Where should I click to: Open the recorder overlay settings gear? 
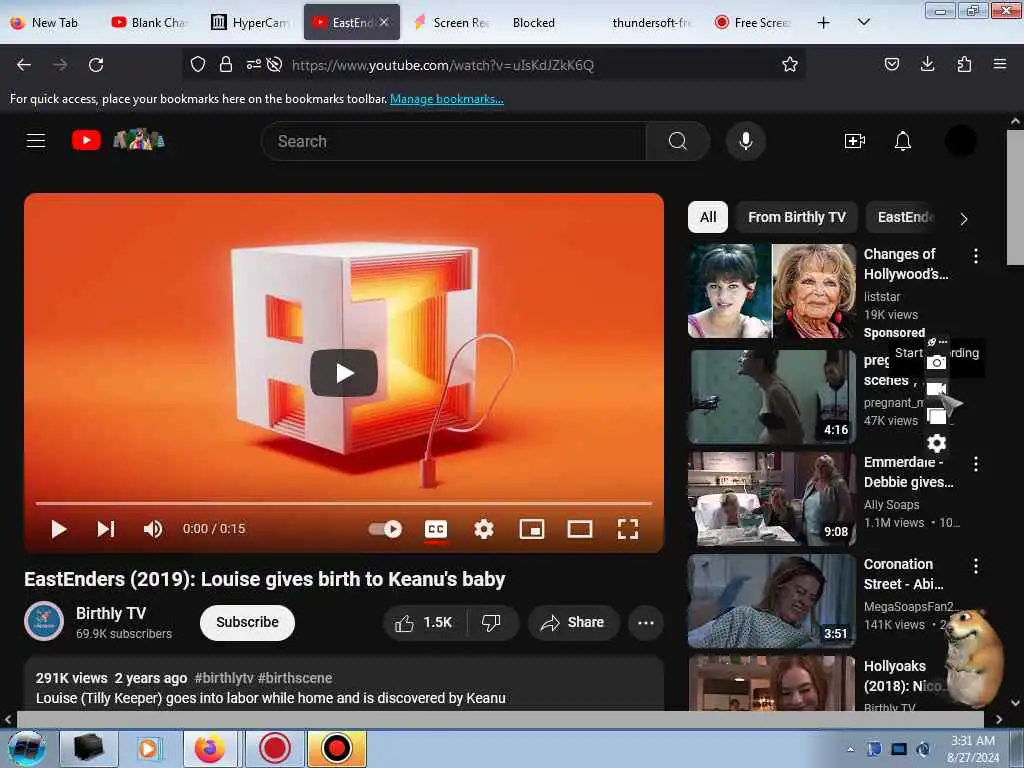click(936, 443)
